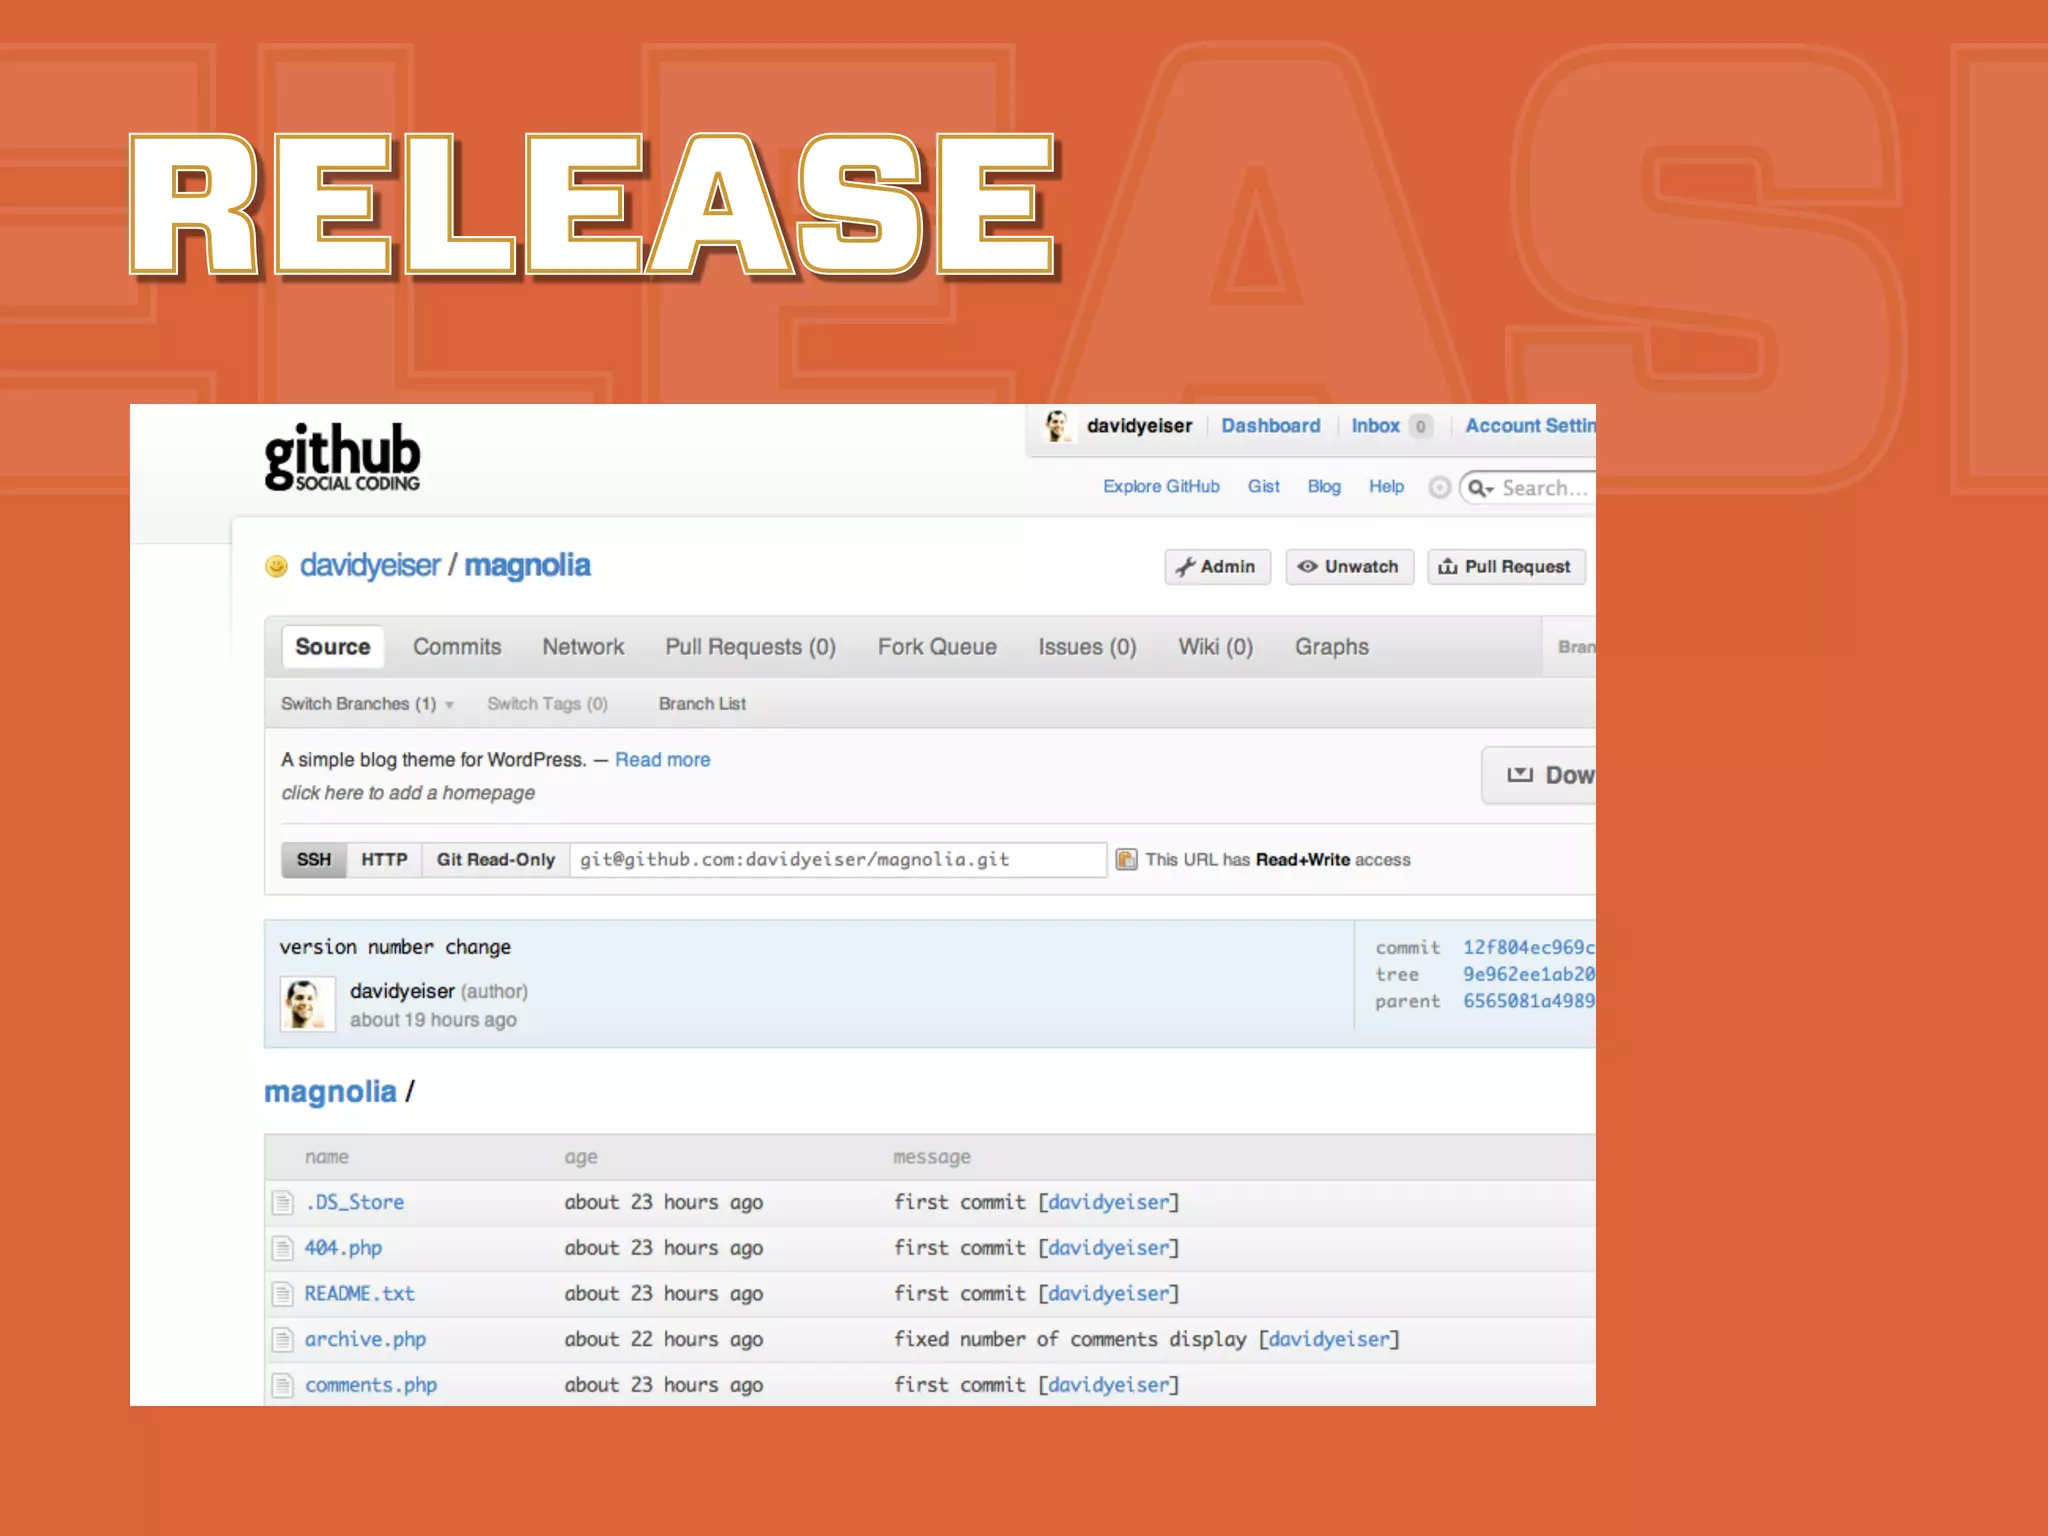Viewport: 2048px width, 1536px height.
Task: Click the file icon beside .DS_Store
Action: click(x=283, y=1202)
